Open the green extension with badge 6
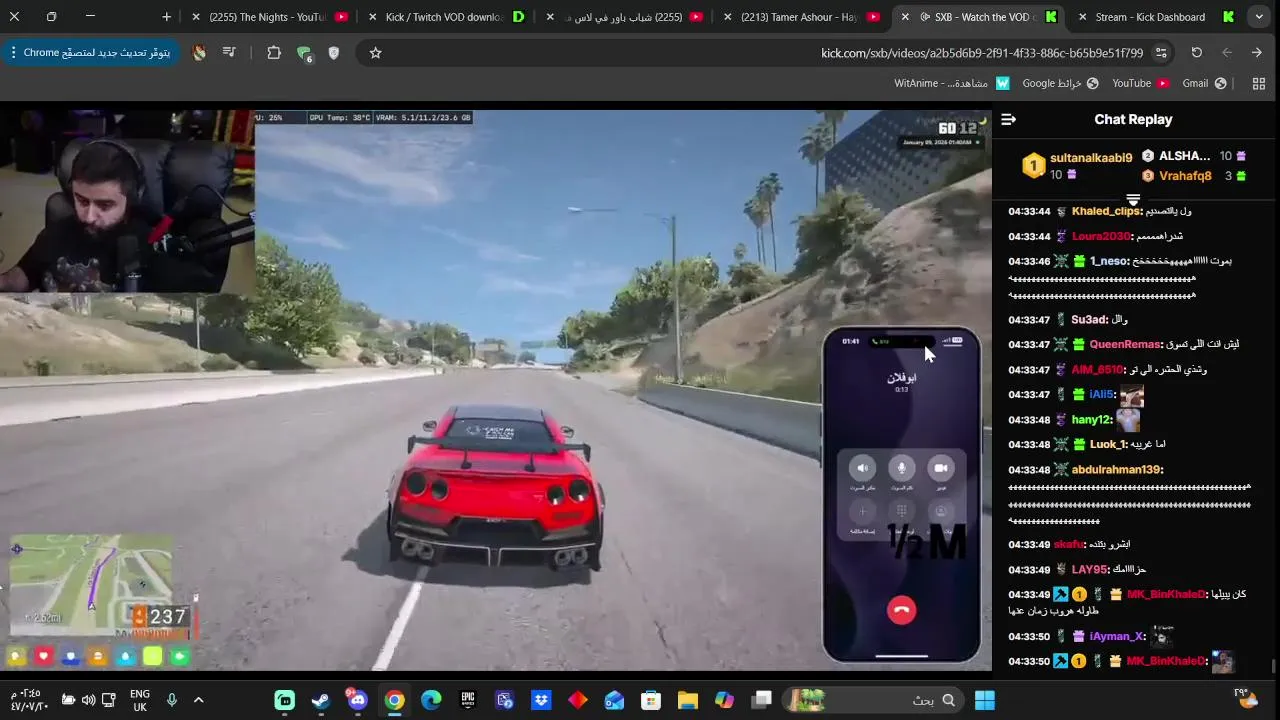This screenshot has height=720, width=1280. point(304,54)
